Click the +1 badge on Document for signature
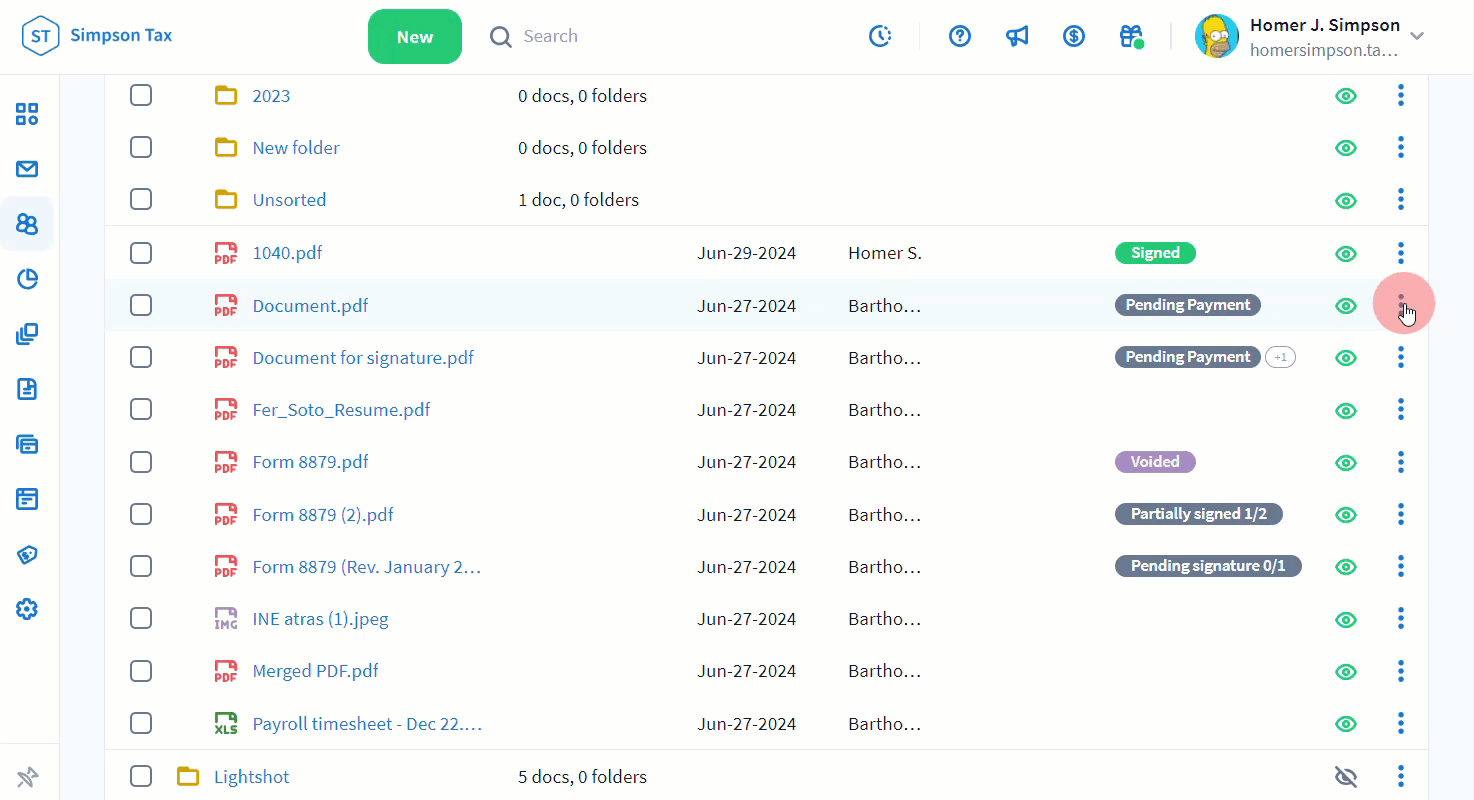The image size is (1474, 800). [1280, 357]
